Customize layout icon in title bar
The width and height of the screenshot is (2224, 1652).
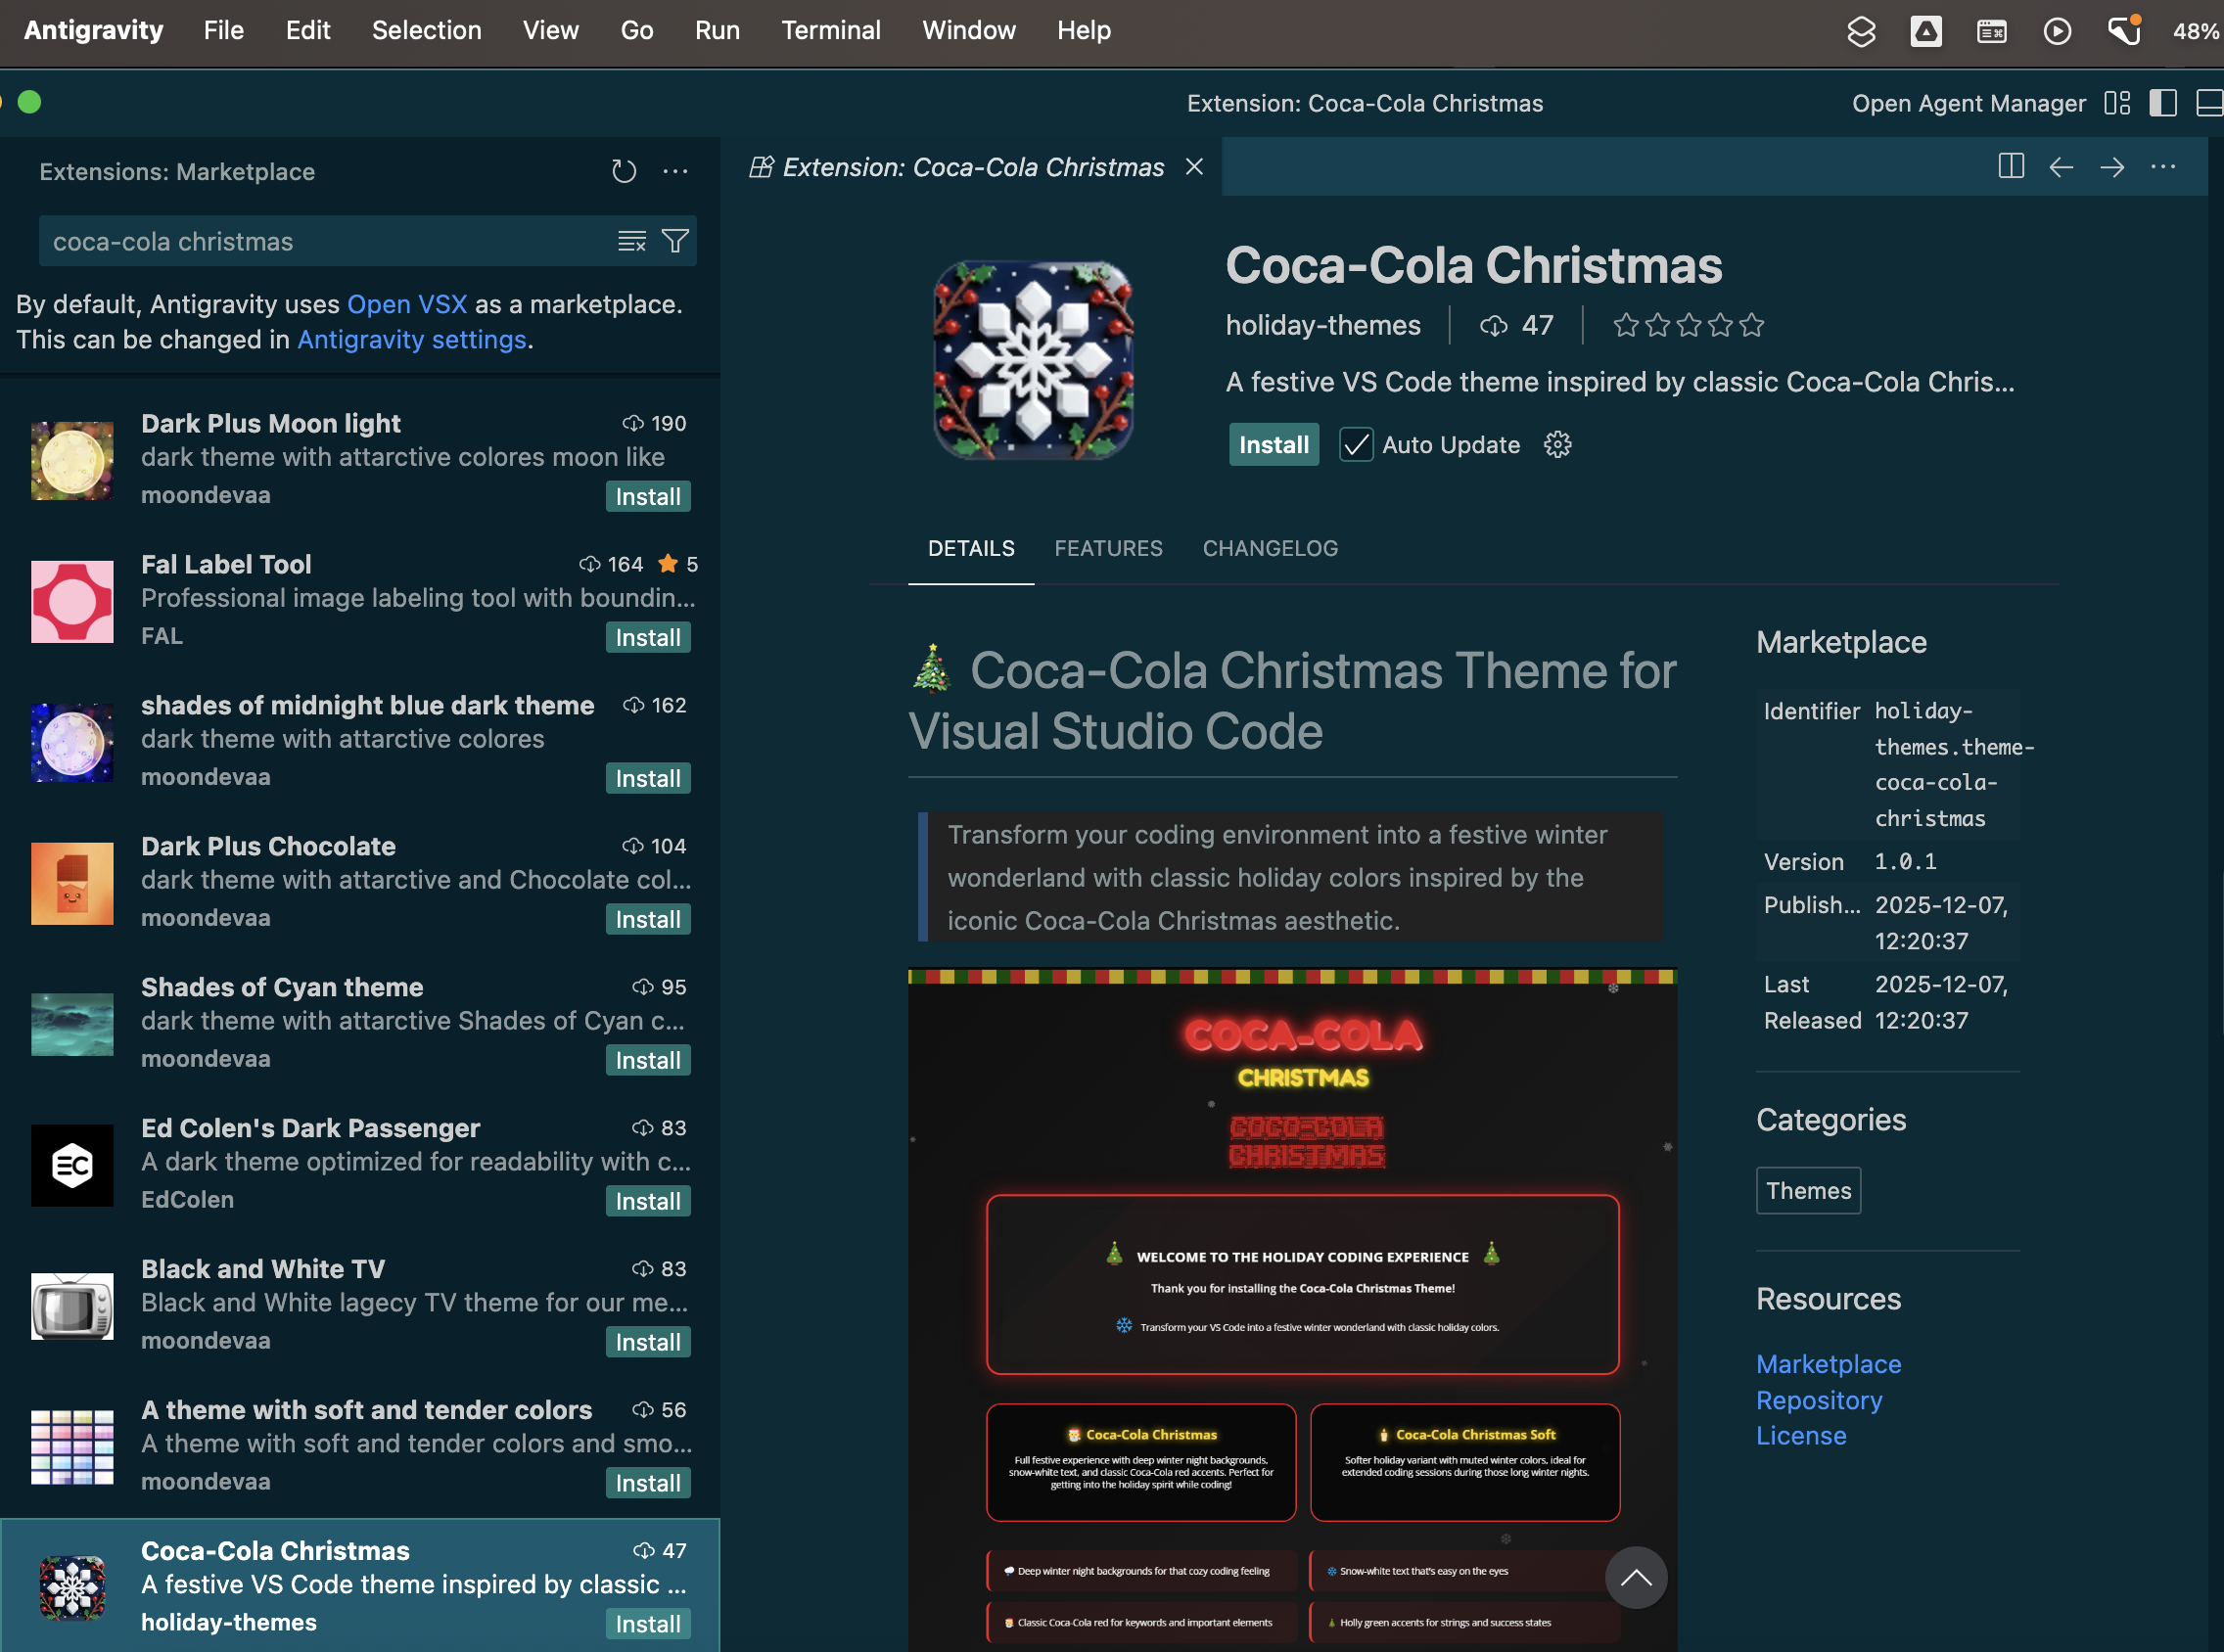(x=2117, y=103)
